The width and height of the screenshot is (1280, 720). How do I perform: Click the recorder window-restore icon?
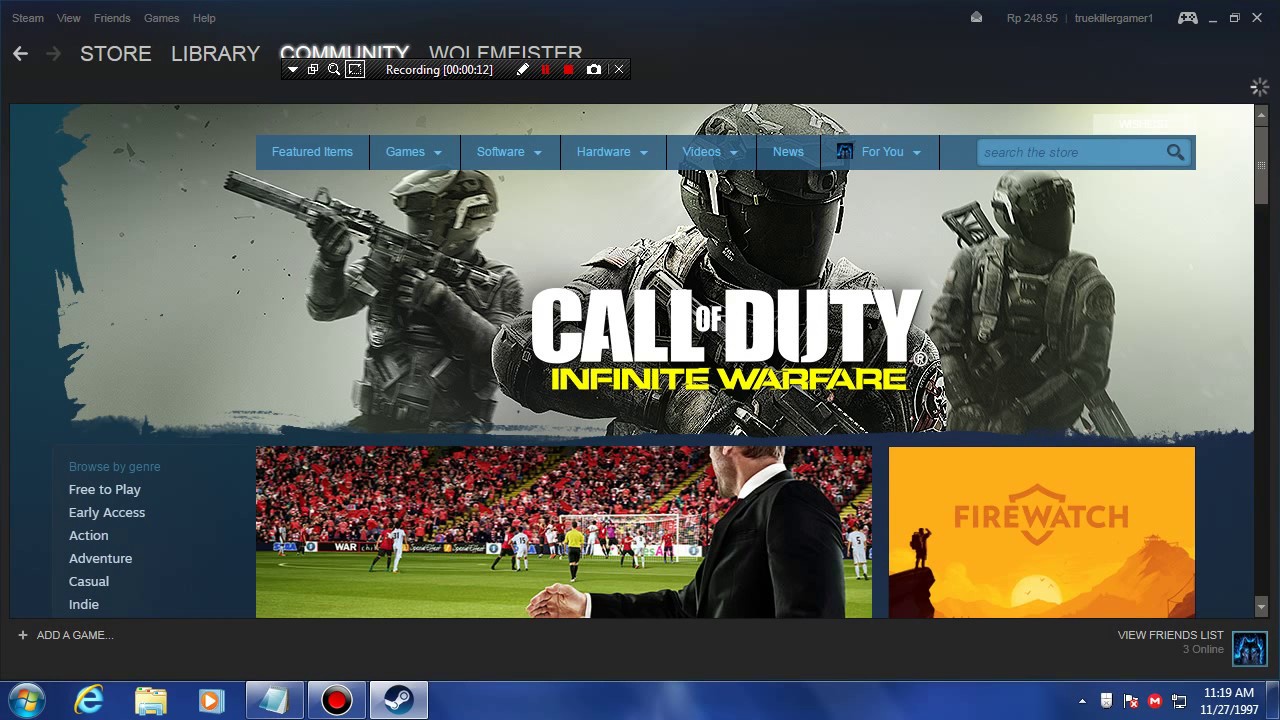313,69
